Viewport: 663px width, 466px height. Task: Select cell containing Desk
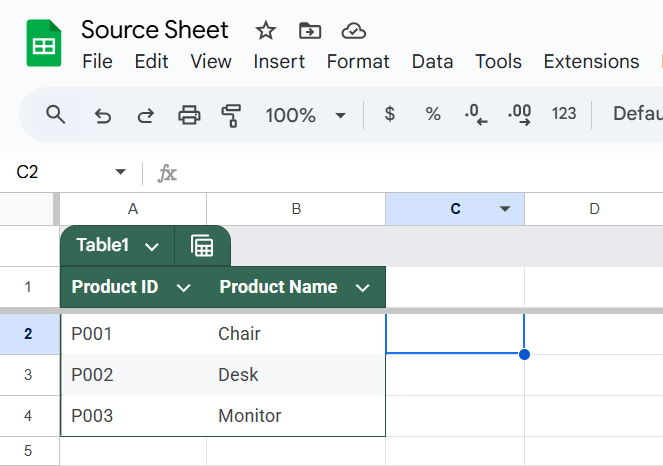[296, 375]
